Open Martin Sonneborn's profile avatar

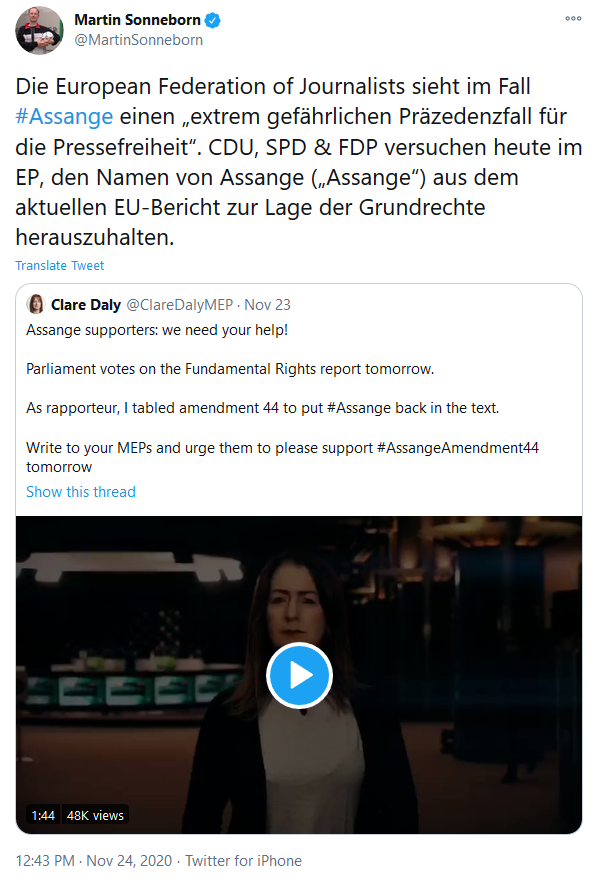39,30
